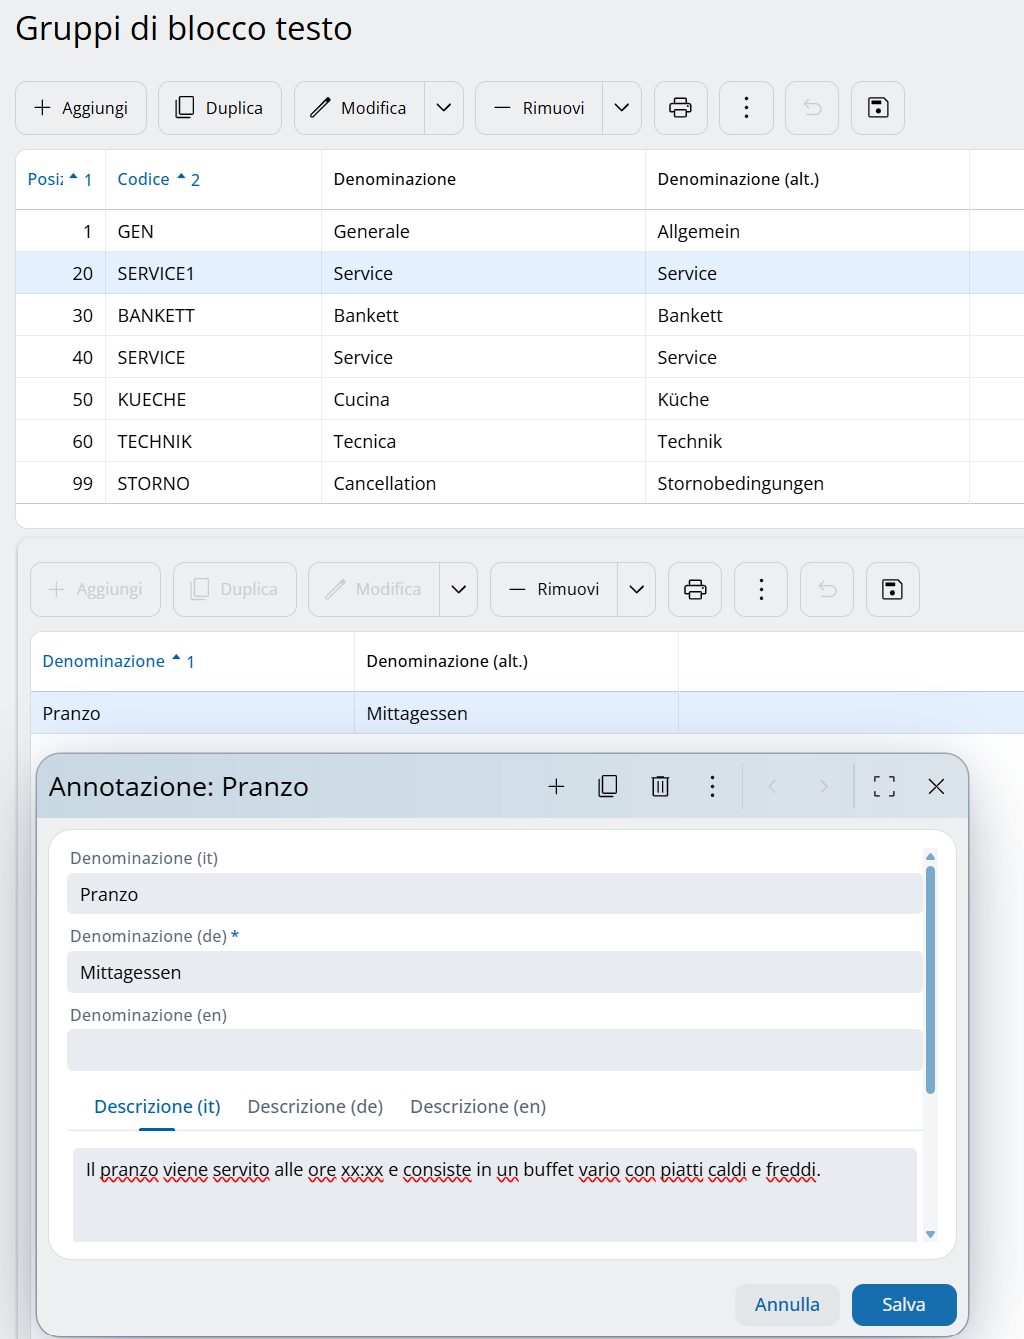Expand the Modifica dropdown arrow in top toolbar
The height and width of the screenshot is (1339, 1024).
point(443,108)
